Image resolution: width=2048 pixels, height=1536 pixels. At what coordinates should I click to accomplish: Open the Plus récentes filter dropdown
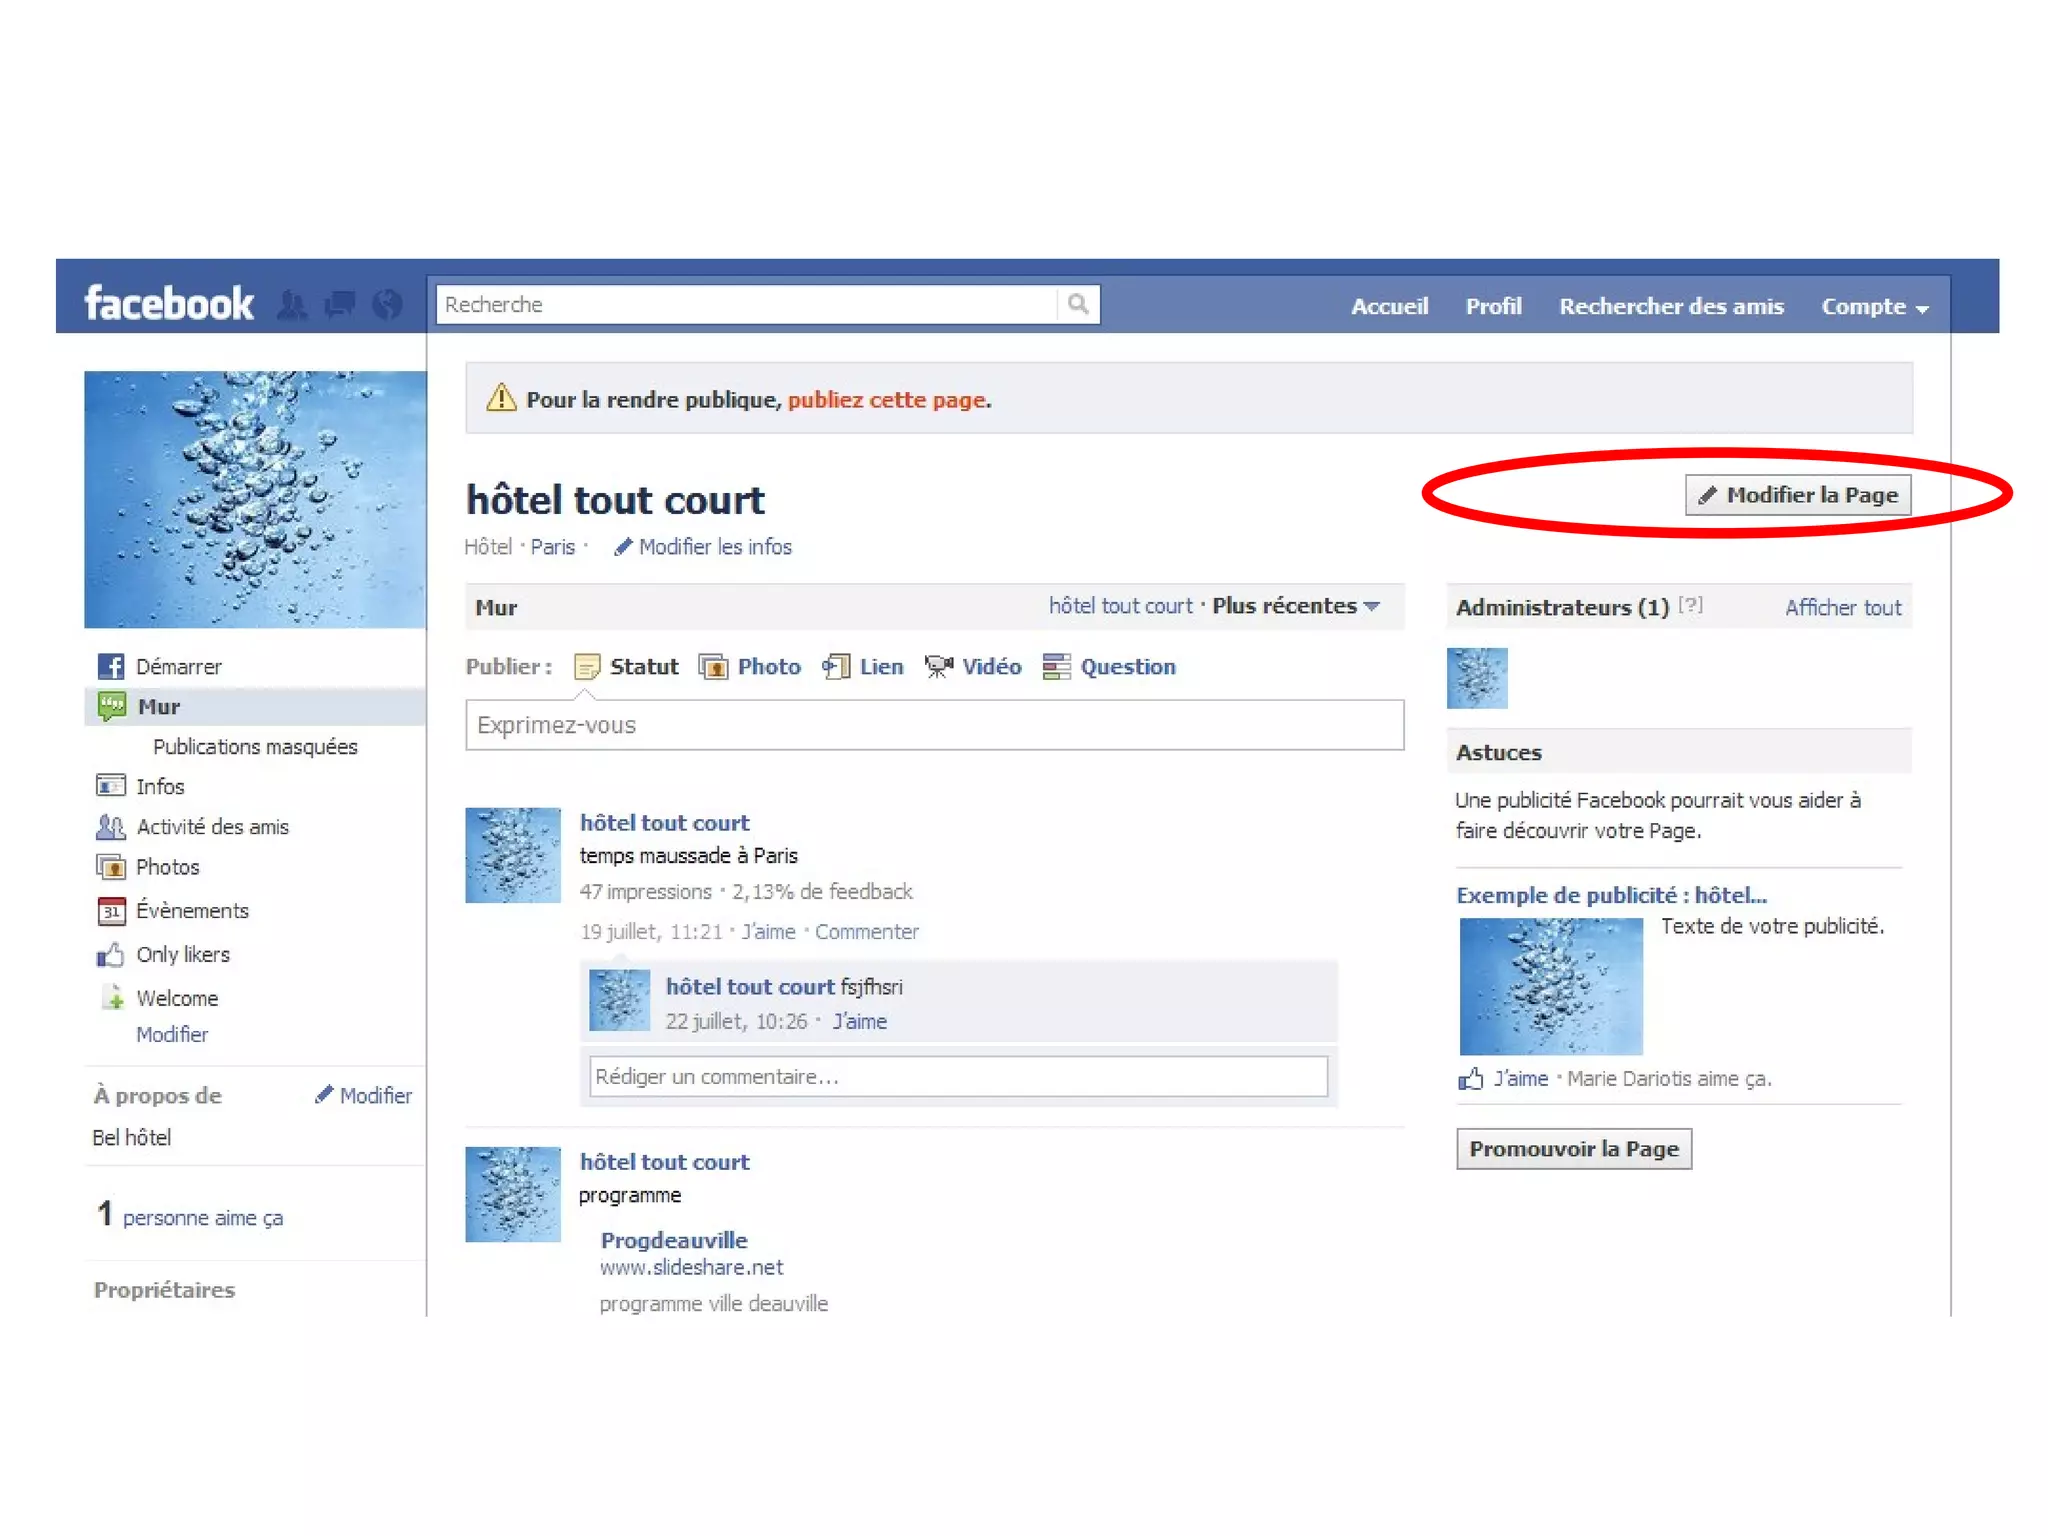[1296, 606]
